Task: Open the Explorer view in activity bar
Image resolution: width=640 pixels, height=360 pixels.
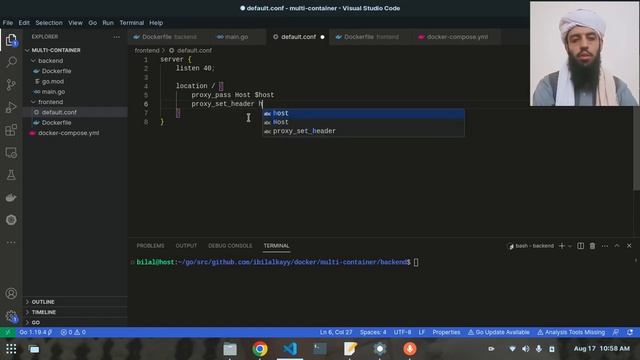Action: 11,40
